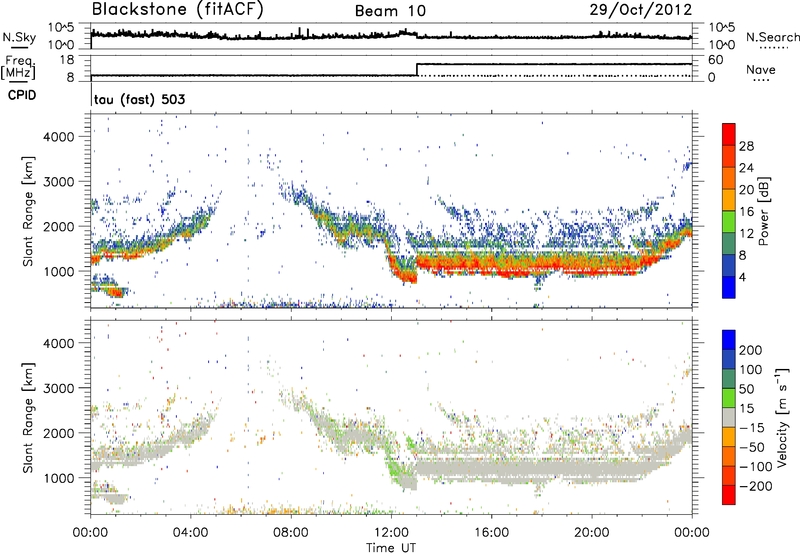Click the 'Blackstone (fitACF)' title text

[178, 9]
